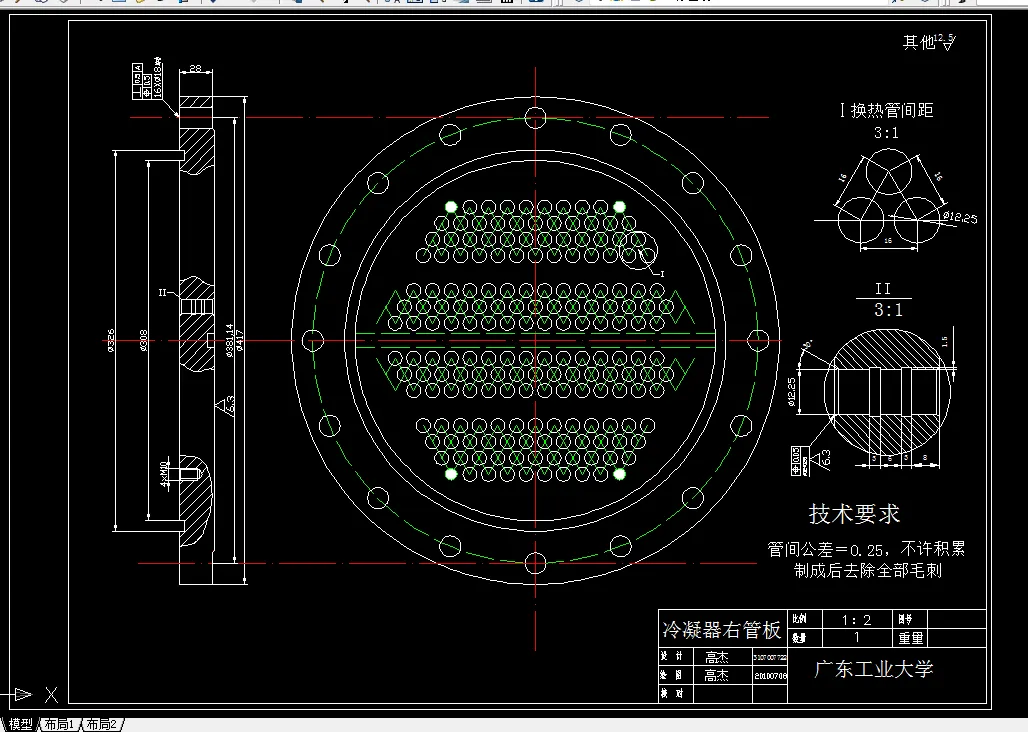Select the 28 thickness dimension
Viewport: 1028px width, 732px height.
point(195,67)
